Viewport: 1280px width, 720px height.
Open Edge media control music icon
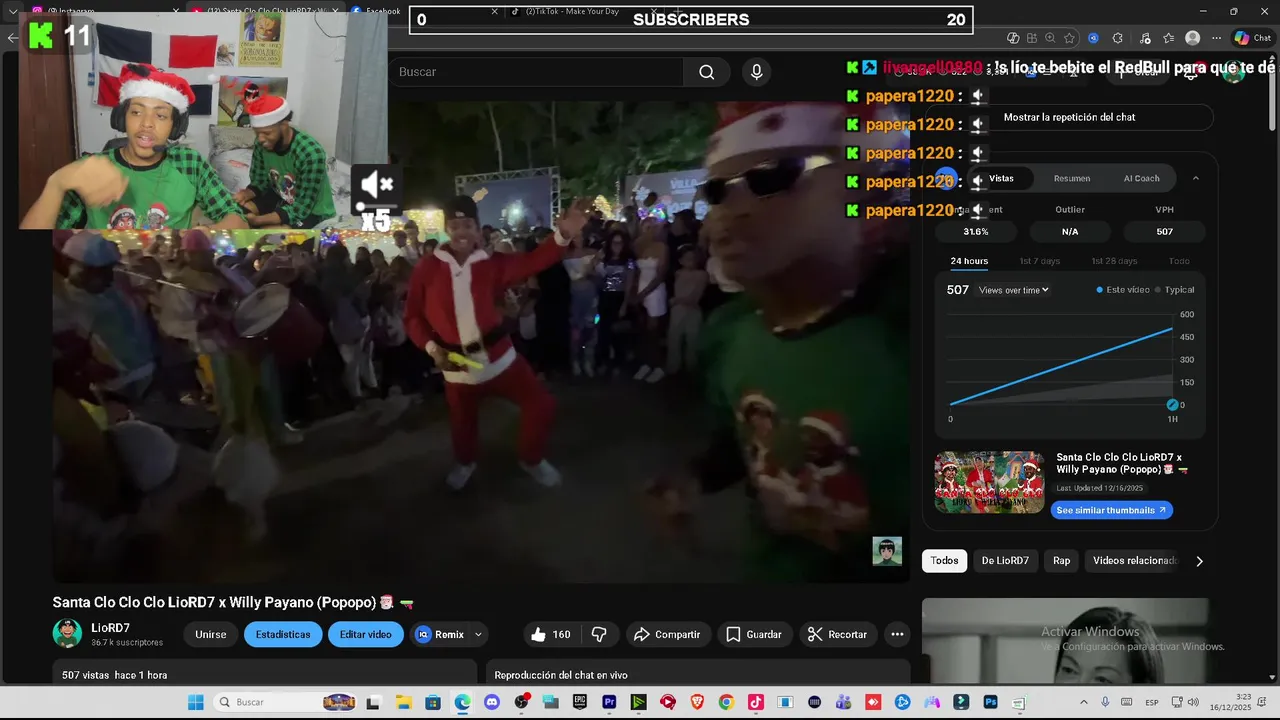(1145, 38)
